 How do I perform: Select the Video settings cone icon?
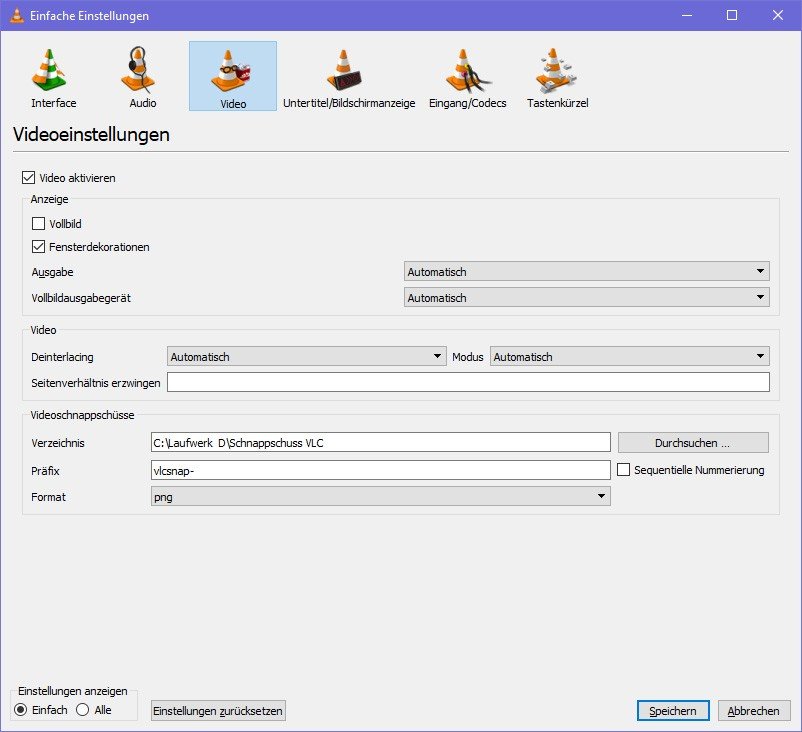tap(231, 71)
